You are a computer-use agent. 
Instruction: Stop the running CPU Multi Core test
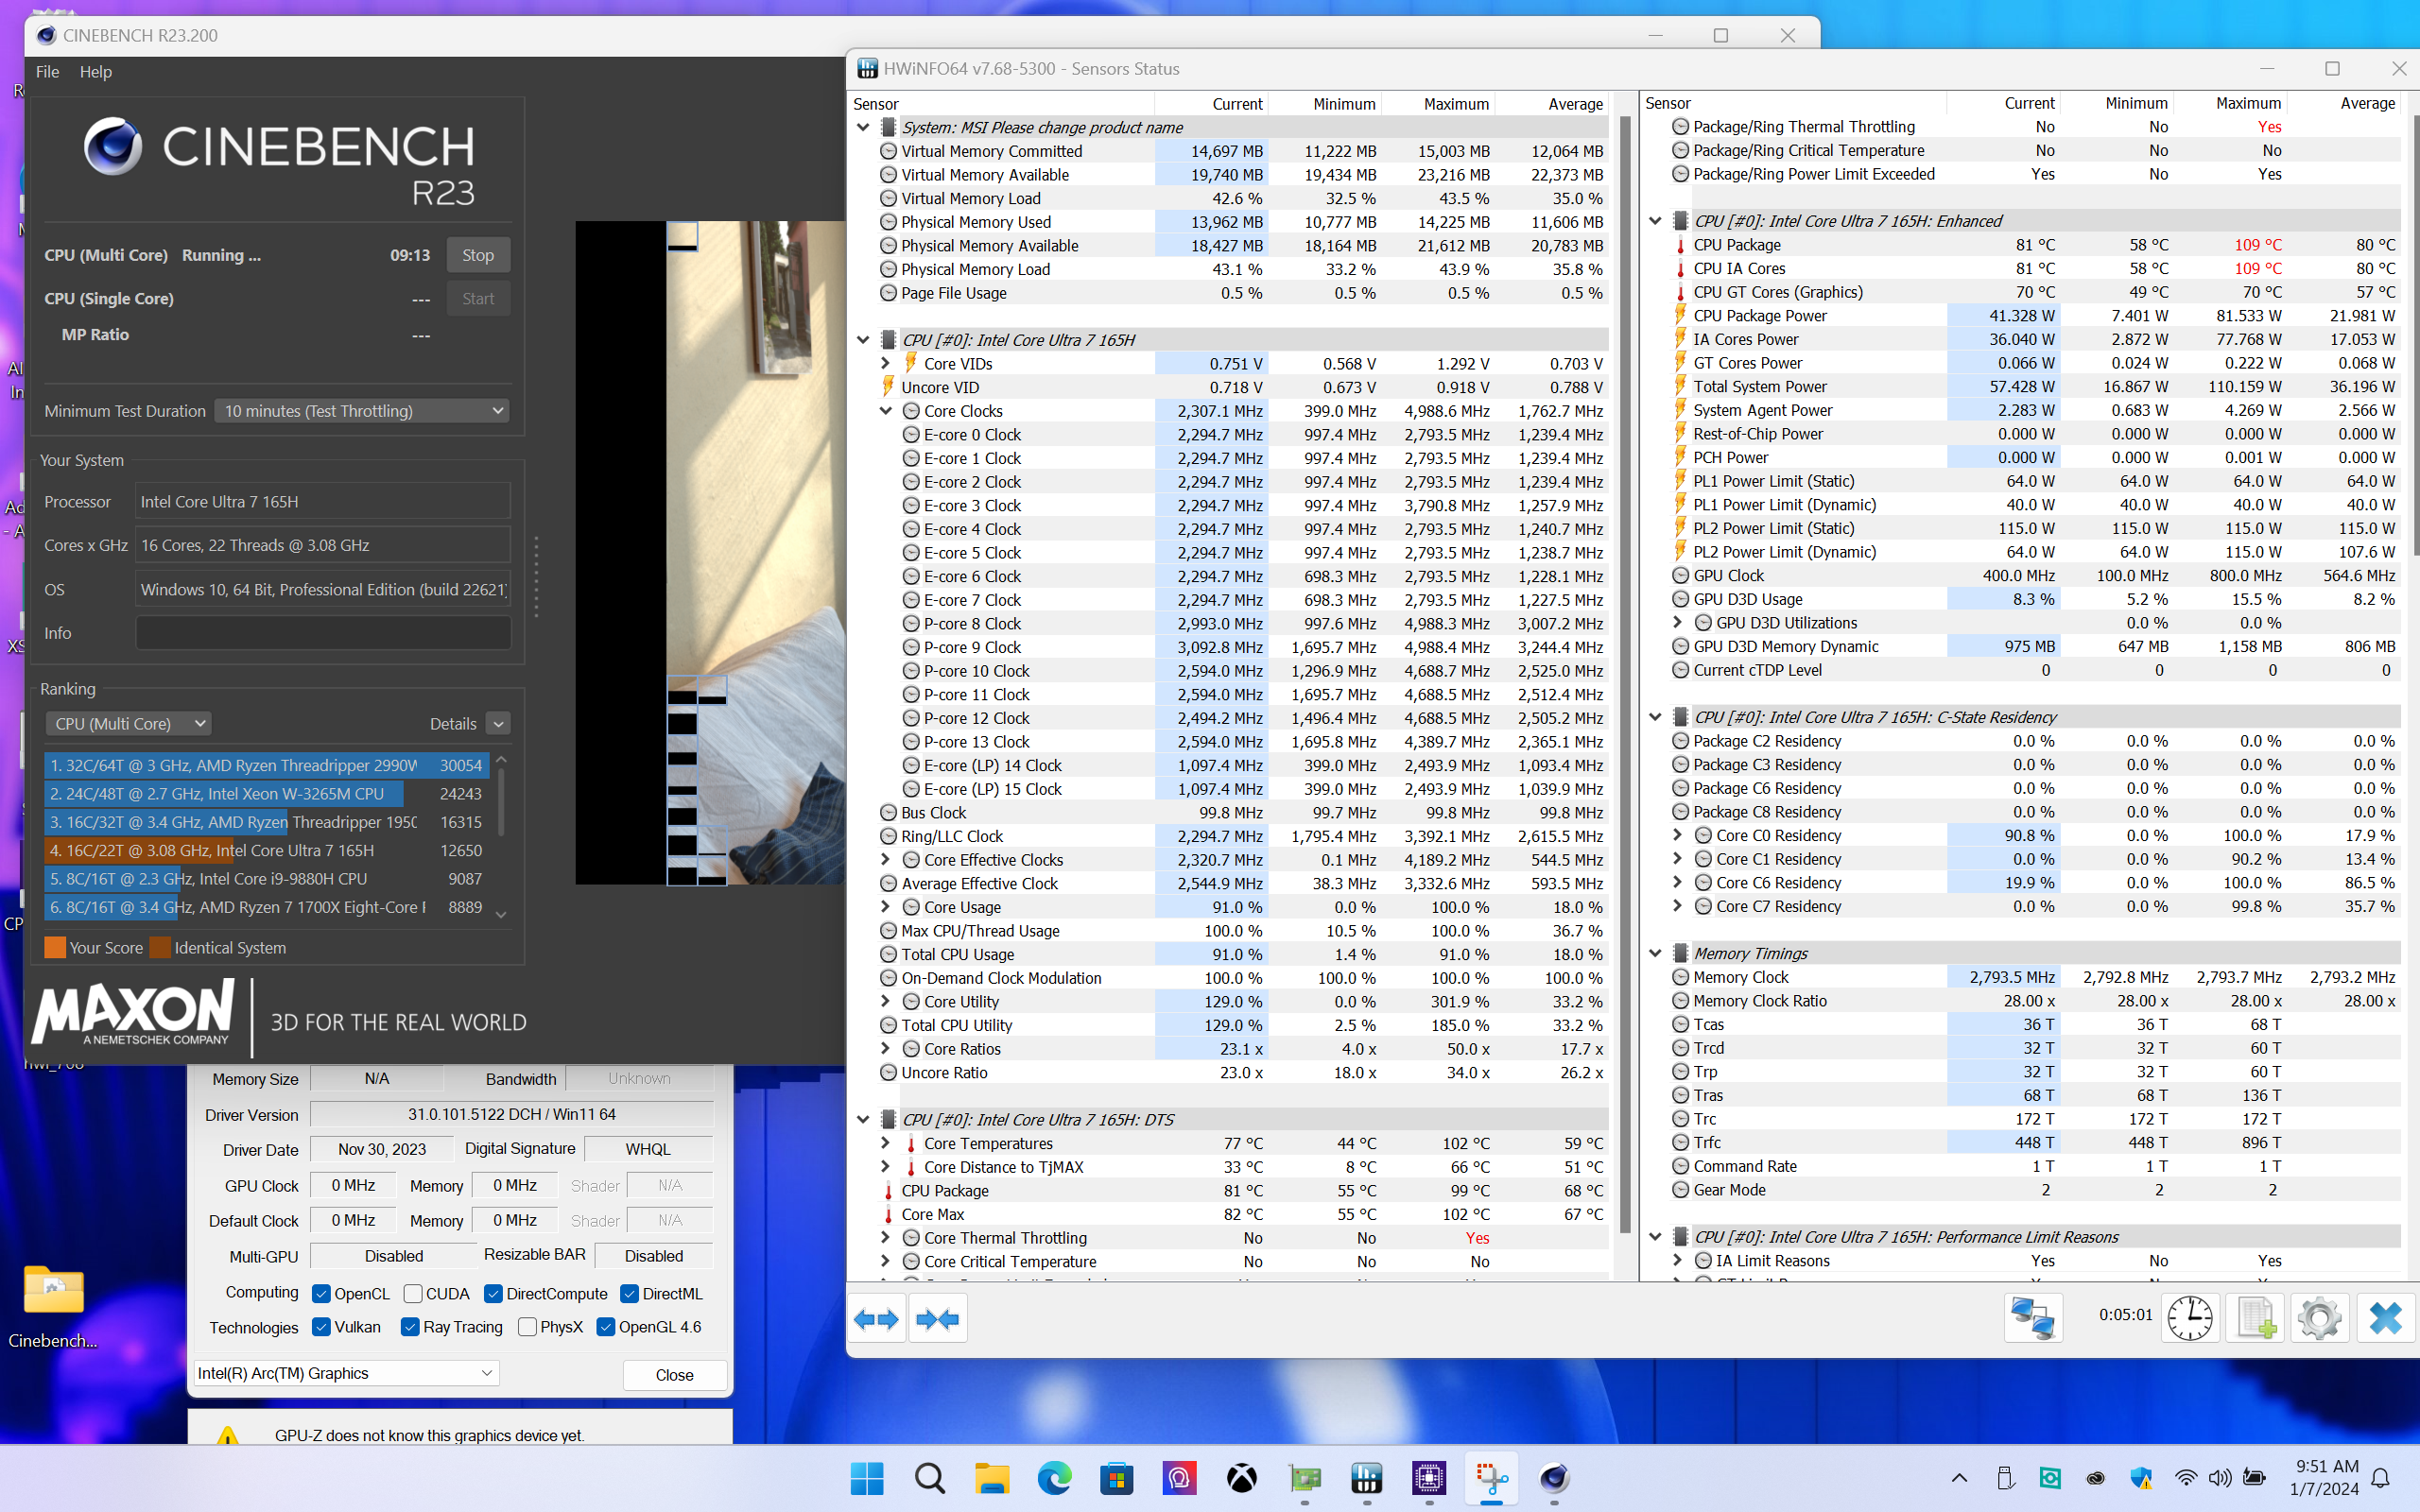[477, 255]
